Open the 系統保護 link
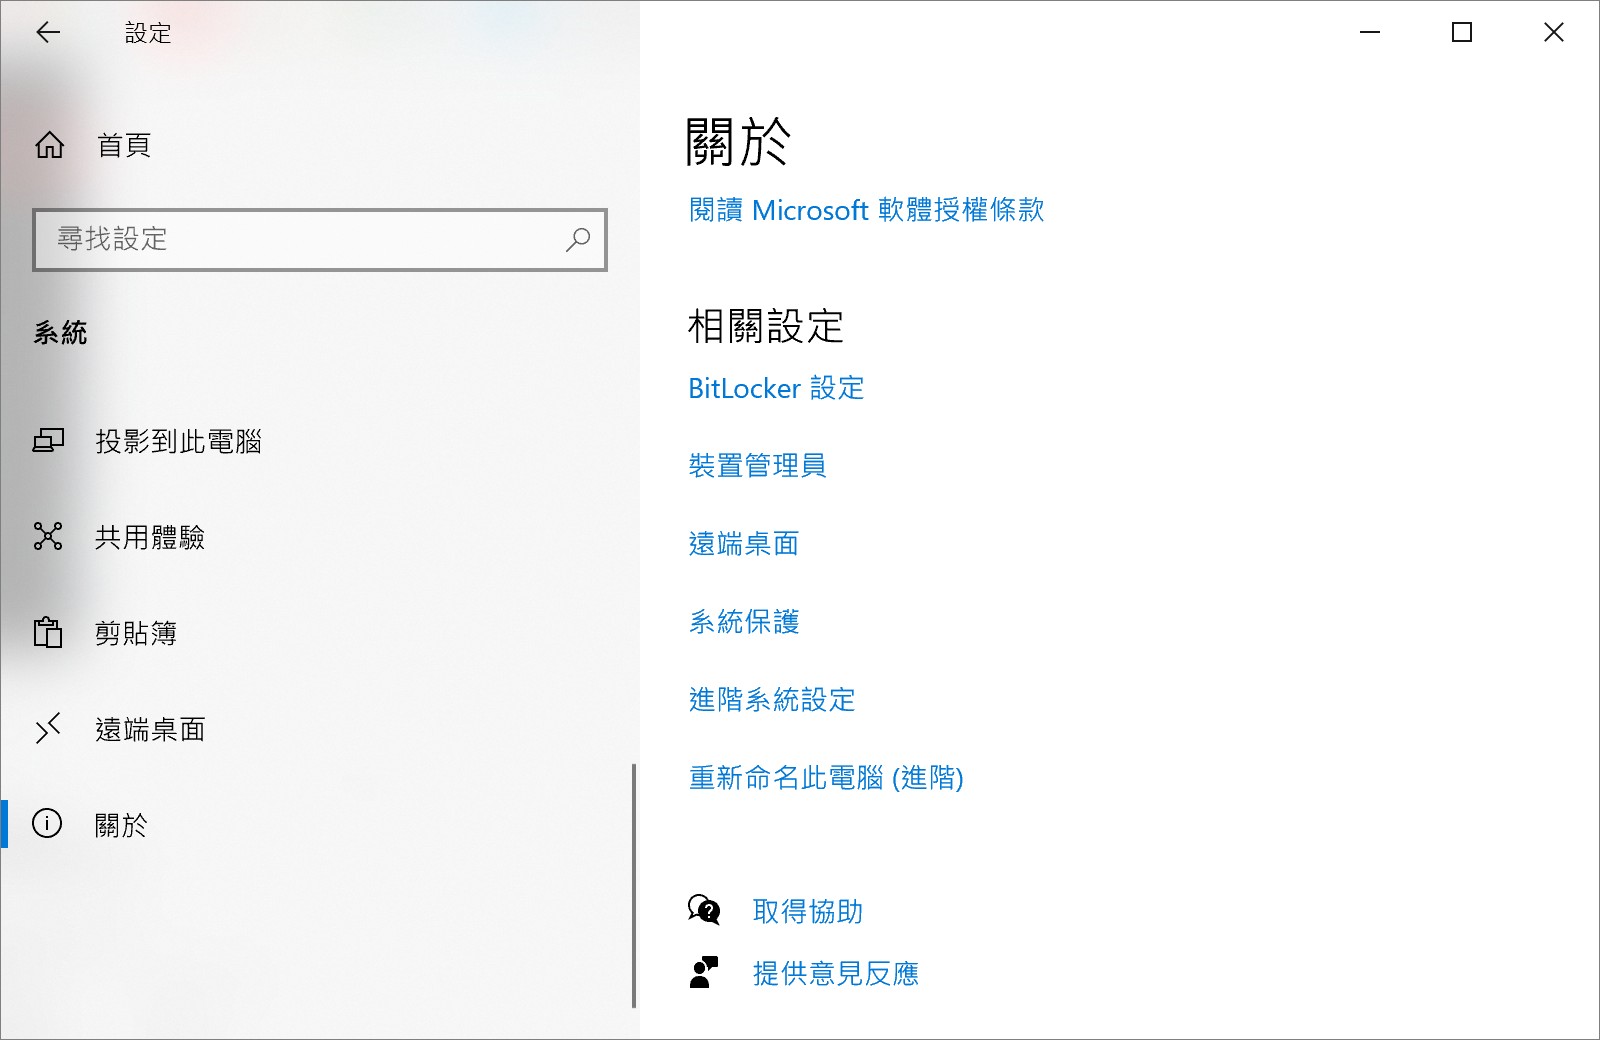1600x1040 pixels. tap(743, 622)
